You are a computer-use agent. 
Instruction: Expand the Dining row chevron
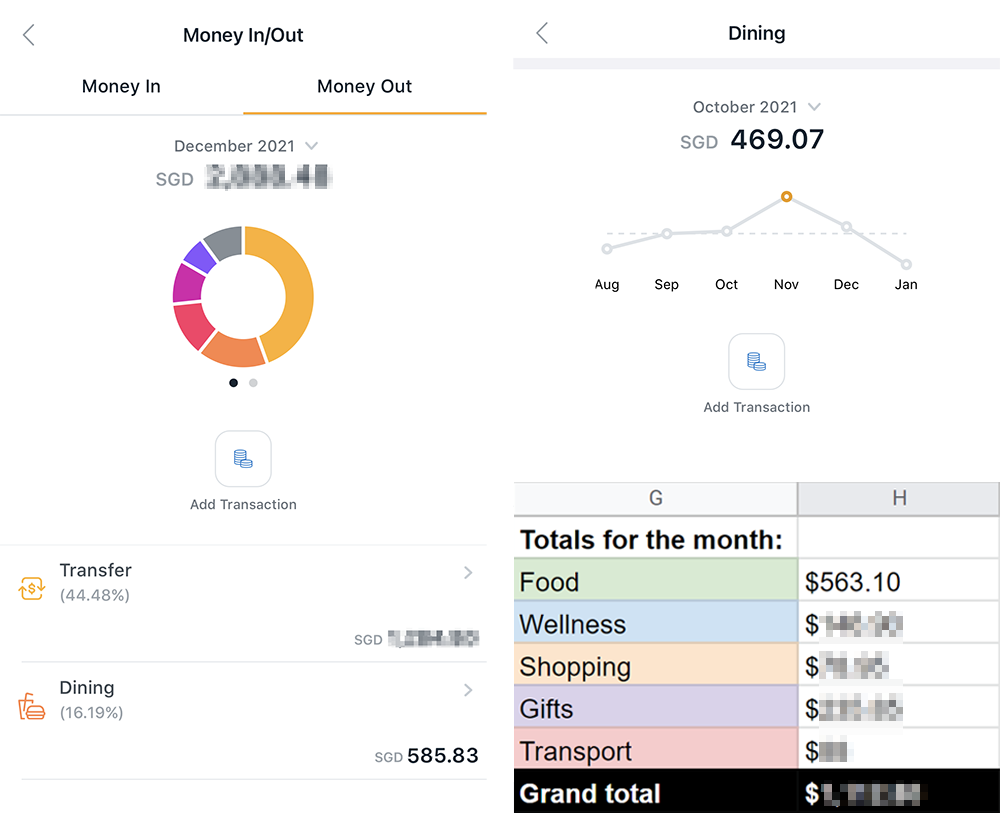click(468, 690)
